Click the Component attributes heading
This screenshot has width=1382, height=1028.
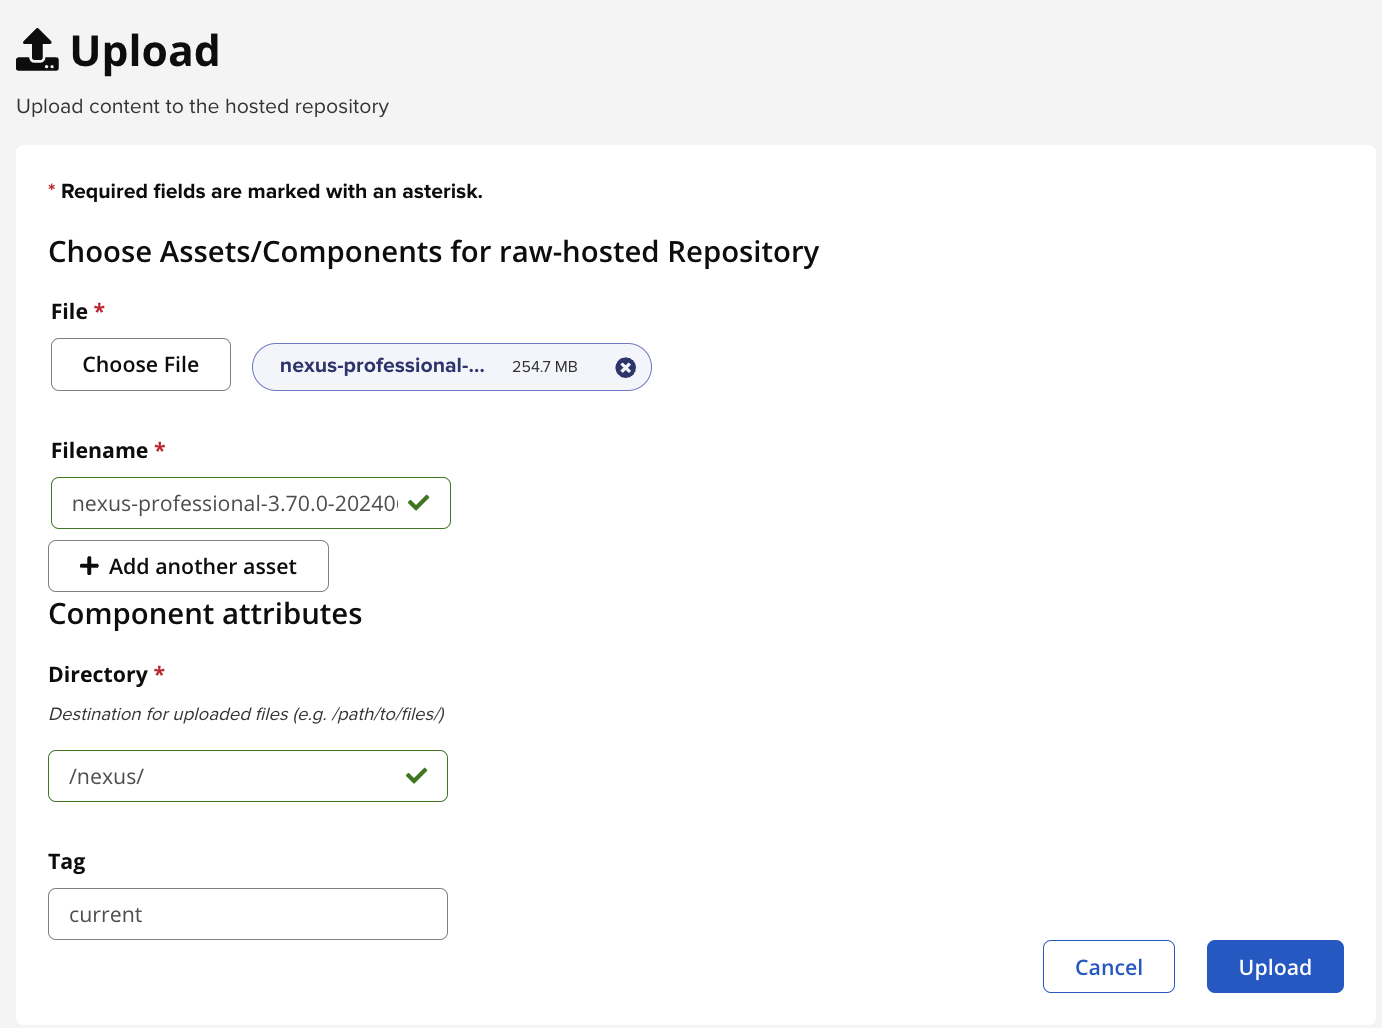[x=205, y=614]
